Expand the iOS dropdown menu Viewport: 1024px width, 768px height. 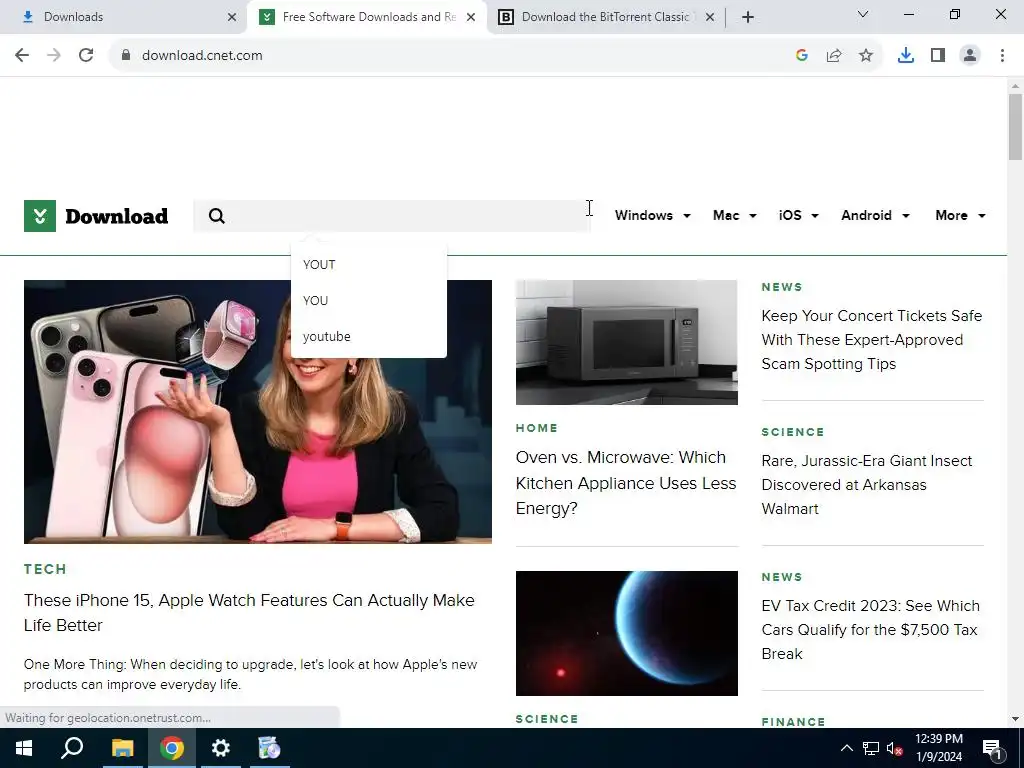tap(798, 216)
